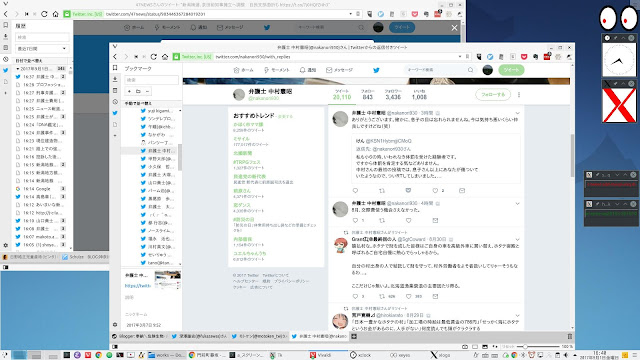Open the Likes count 1,008
The height and width of the screenshot is (360, 640).
[419, 95]
